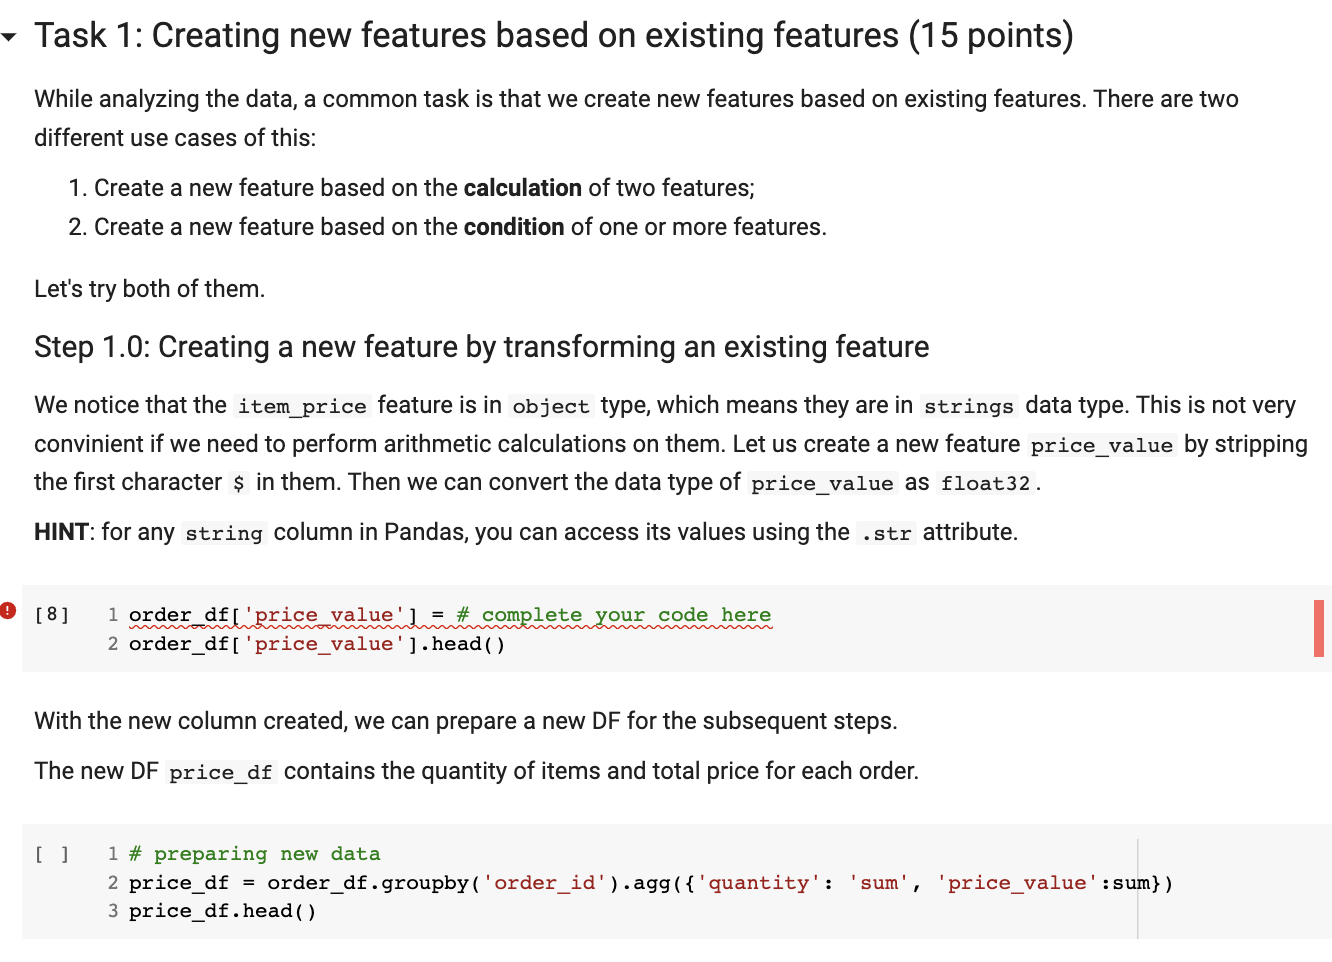
Task: Click the bold word 'condition'
Action: point(513,226)
